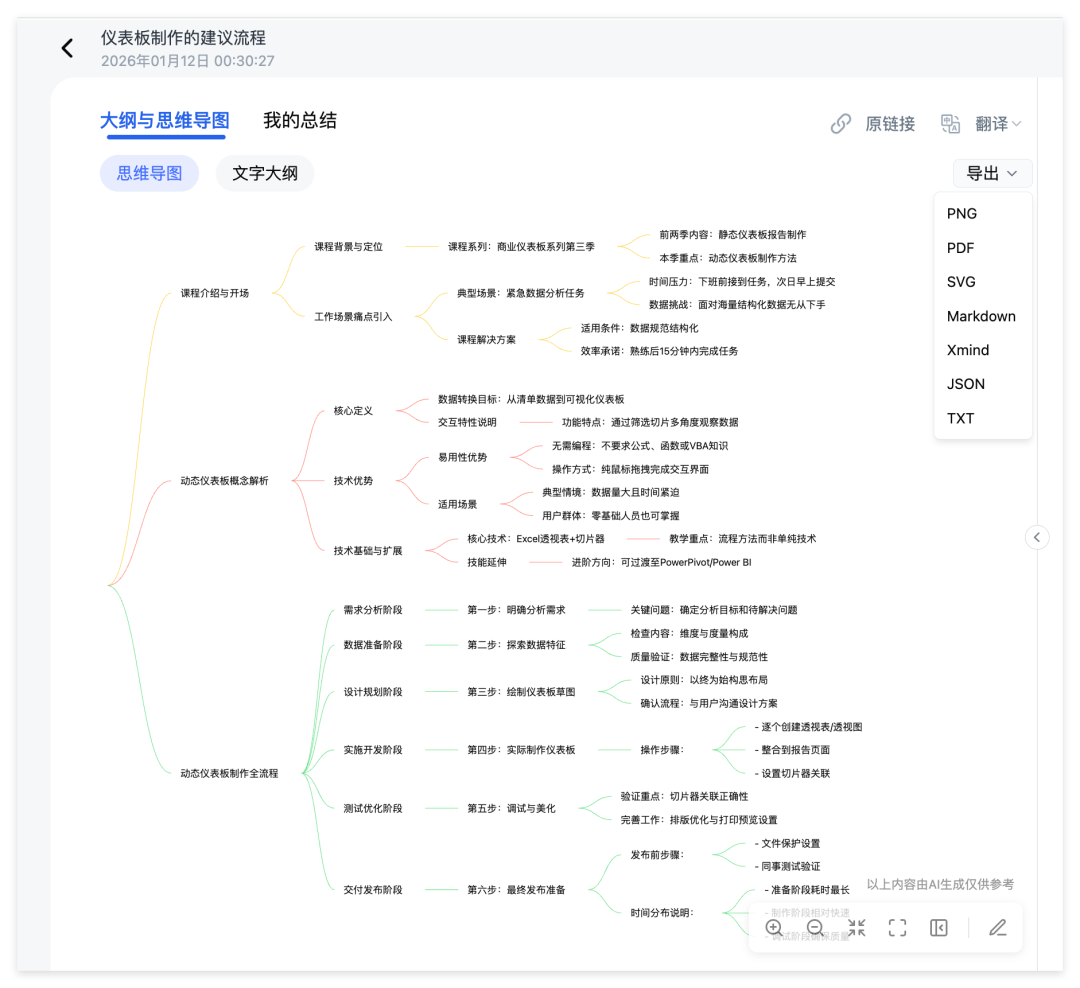Click node - 设置切片器关联
This screenshot has height=988, width=1080.
[792, 774]
